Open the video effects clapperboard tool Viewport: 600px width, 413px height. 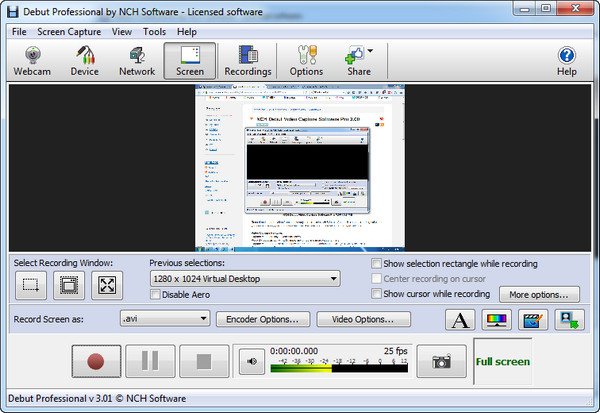533,320
